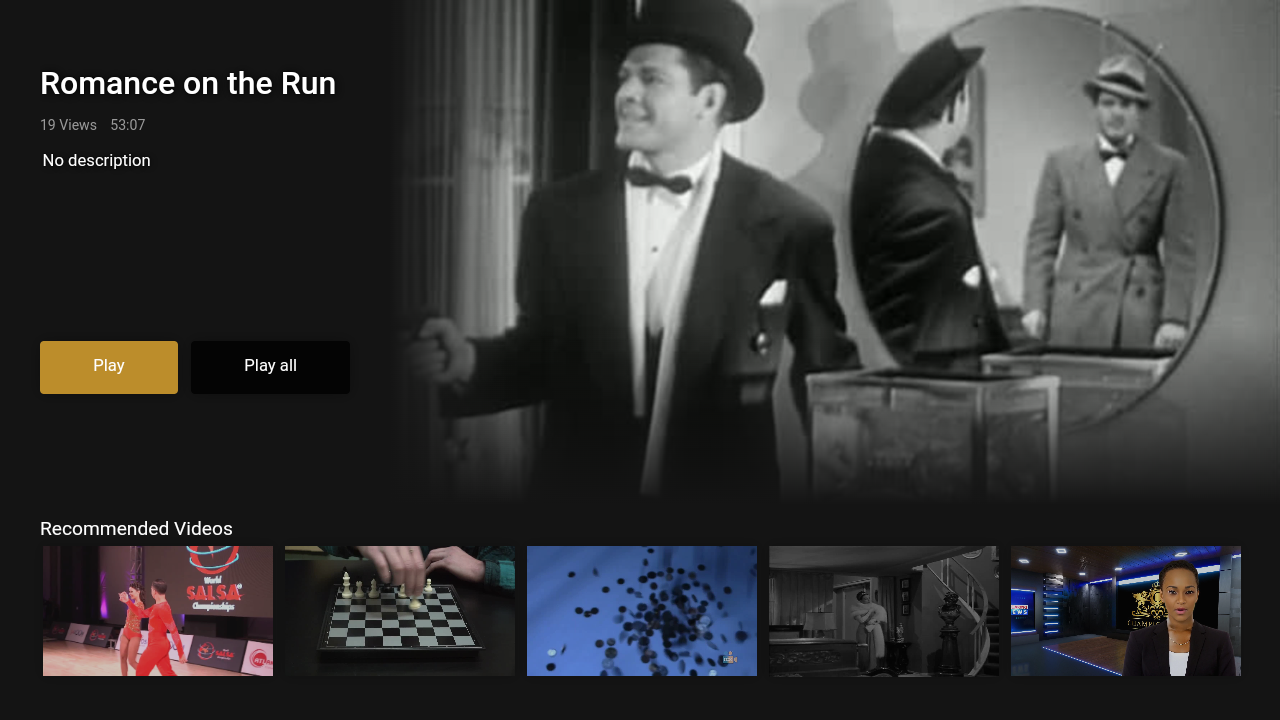The image size is (1280, 720).
Task: Click the Play all button
Action: click(270, 367)
